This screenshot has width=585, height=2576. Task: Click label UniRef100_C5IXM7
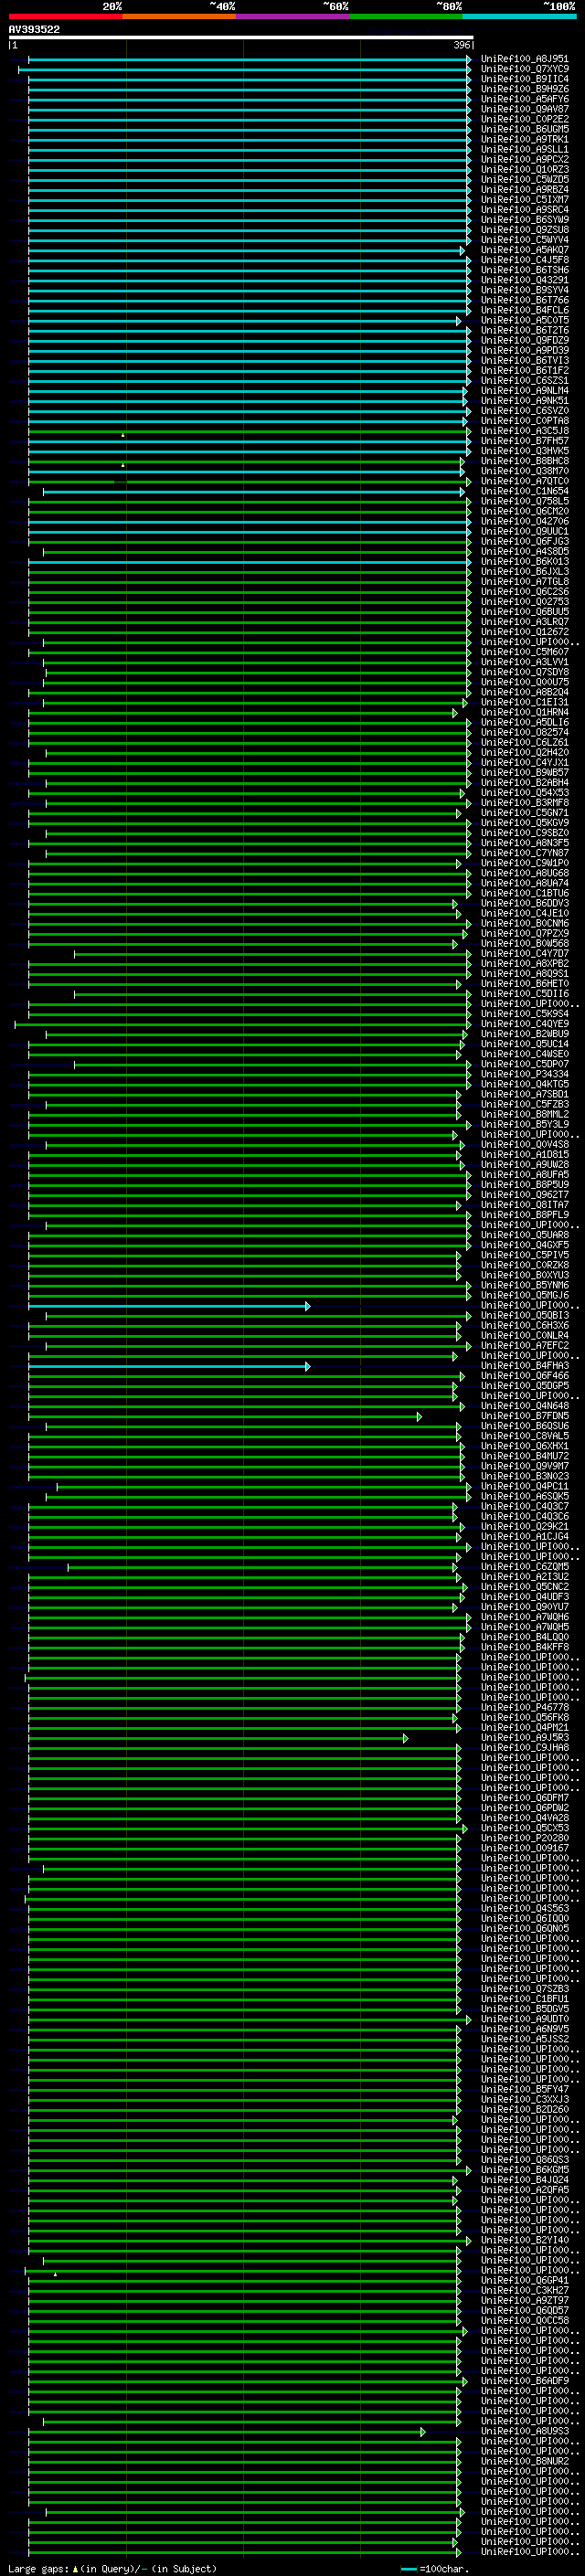[x=524, y=200]
